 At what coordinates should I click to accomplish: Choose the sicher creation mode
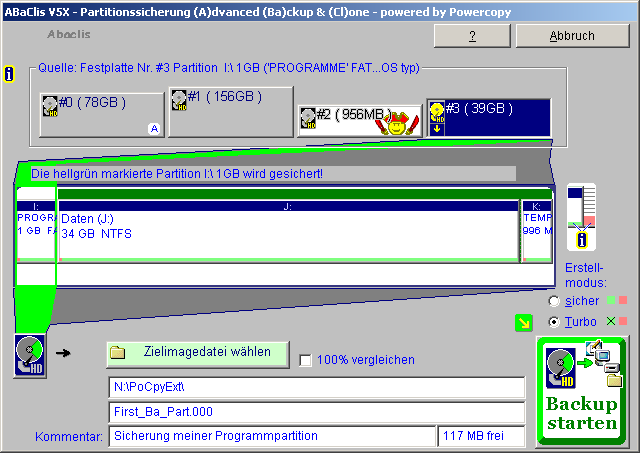pyautogui.click(x=554, y=301)
